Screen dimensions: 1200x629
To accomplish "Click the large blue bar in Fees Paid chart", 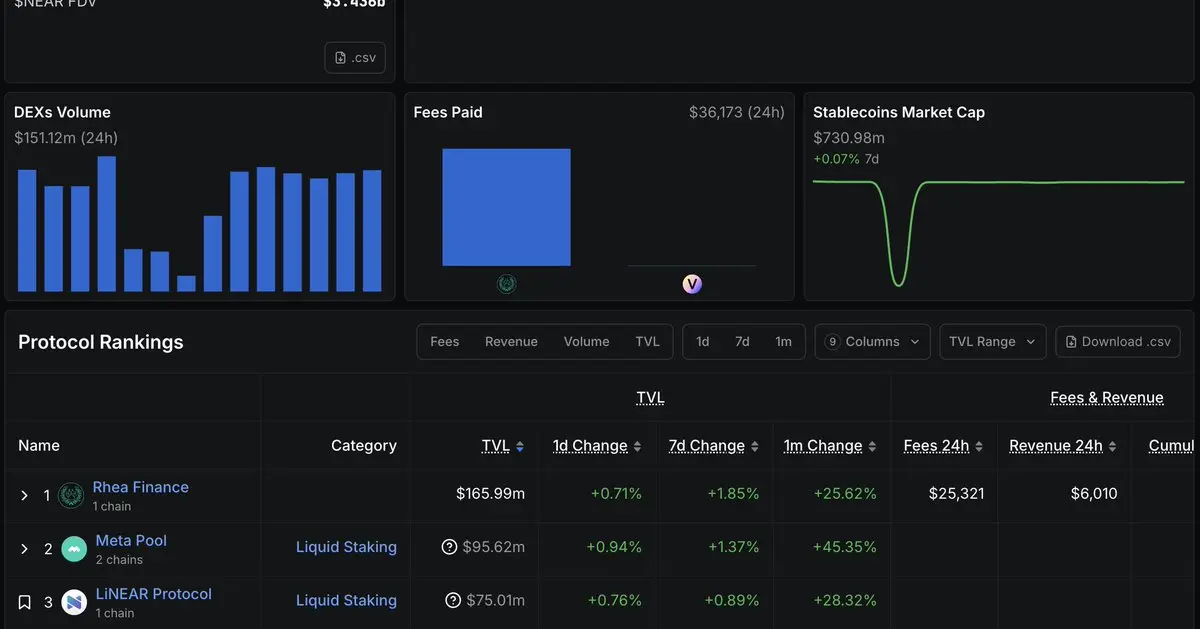I will pos(506,207).
